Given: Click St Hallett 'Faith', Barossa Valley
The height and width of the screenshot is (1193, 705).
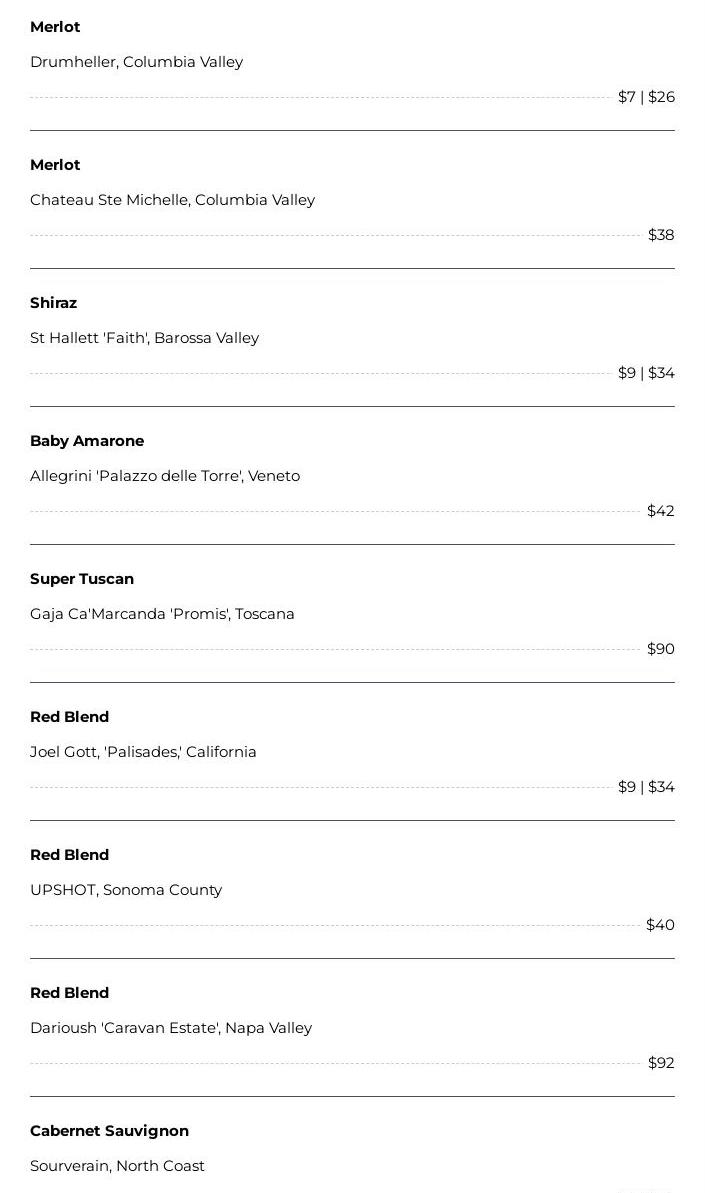Looking at the screenshot, I should tap(144, 338).
